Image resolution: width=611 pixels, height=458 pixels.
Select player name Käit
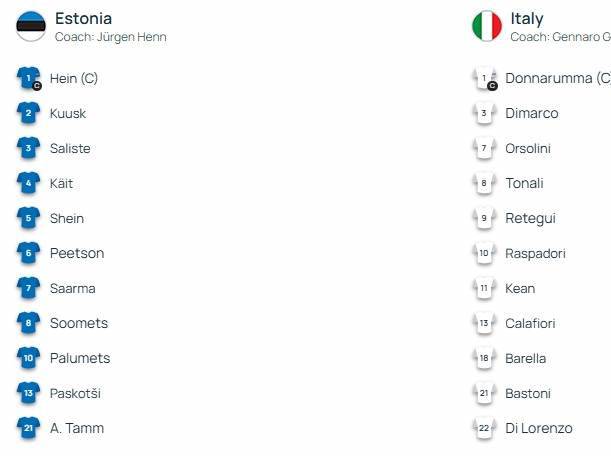[x=61, y=183]
